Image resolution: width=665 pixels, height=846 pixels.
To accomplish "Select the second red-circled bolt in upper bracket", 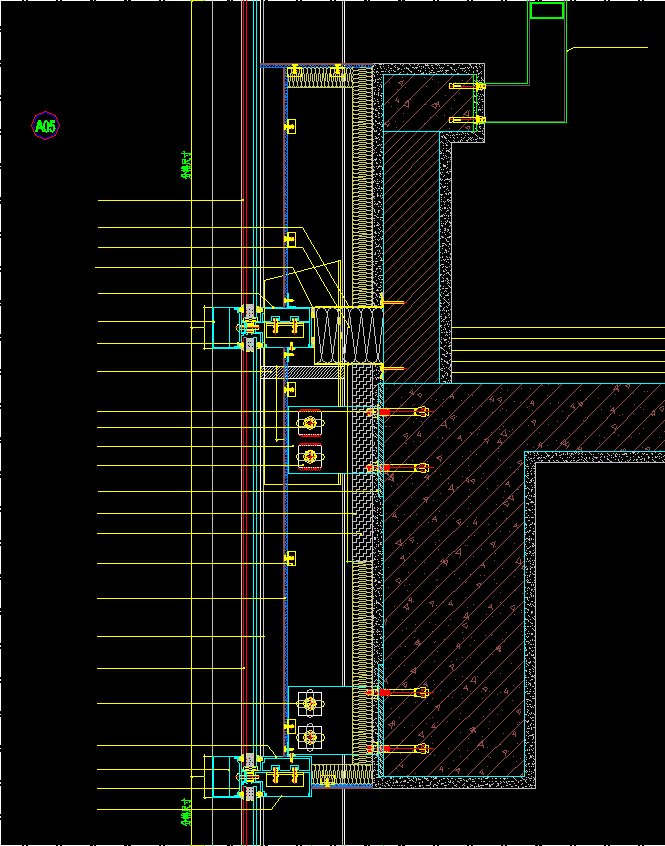I will pos(310,457).
